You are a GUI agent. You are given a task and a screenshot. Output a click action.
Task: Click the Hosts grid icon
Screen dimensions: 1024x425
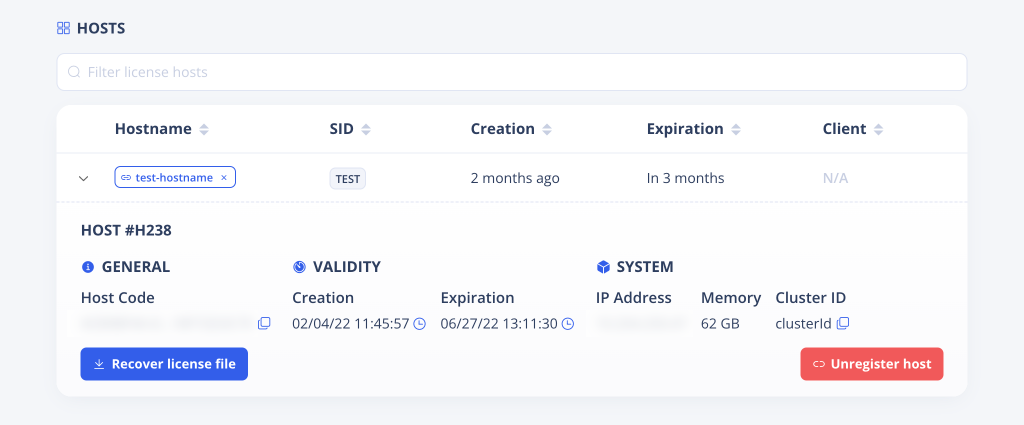(63, 29)
